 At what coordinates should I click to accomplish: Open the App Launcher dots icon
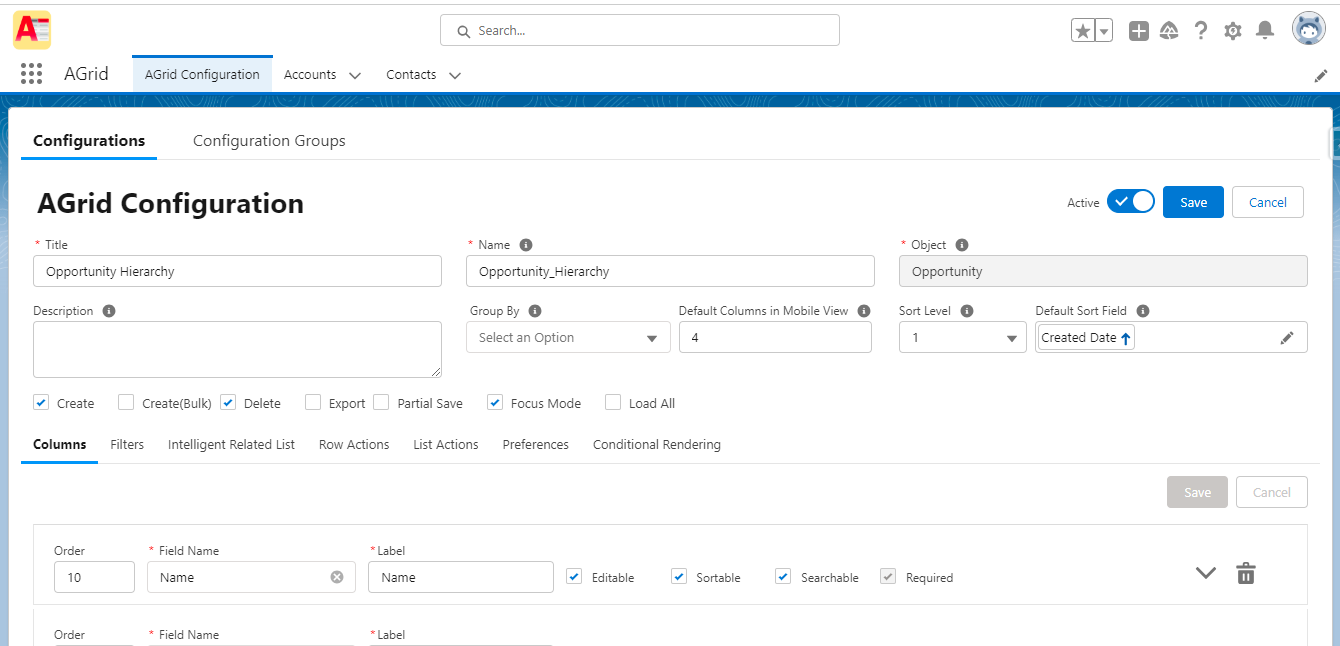point(31,74)
